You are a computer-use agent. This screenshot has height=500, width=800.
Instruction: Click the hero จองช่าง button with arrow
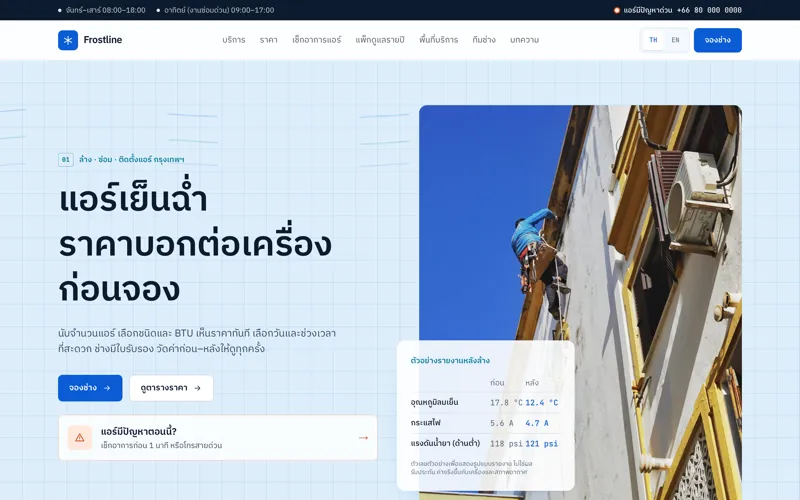pos(90,388)
